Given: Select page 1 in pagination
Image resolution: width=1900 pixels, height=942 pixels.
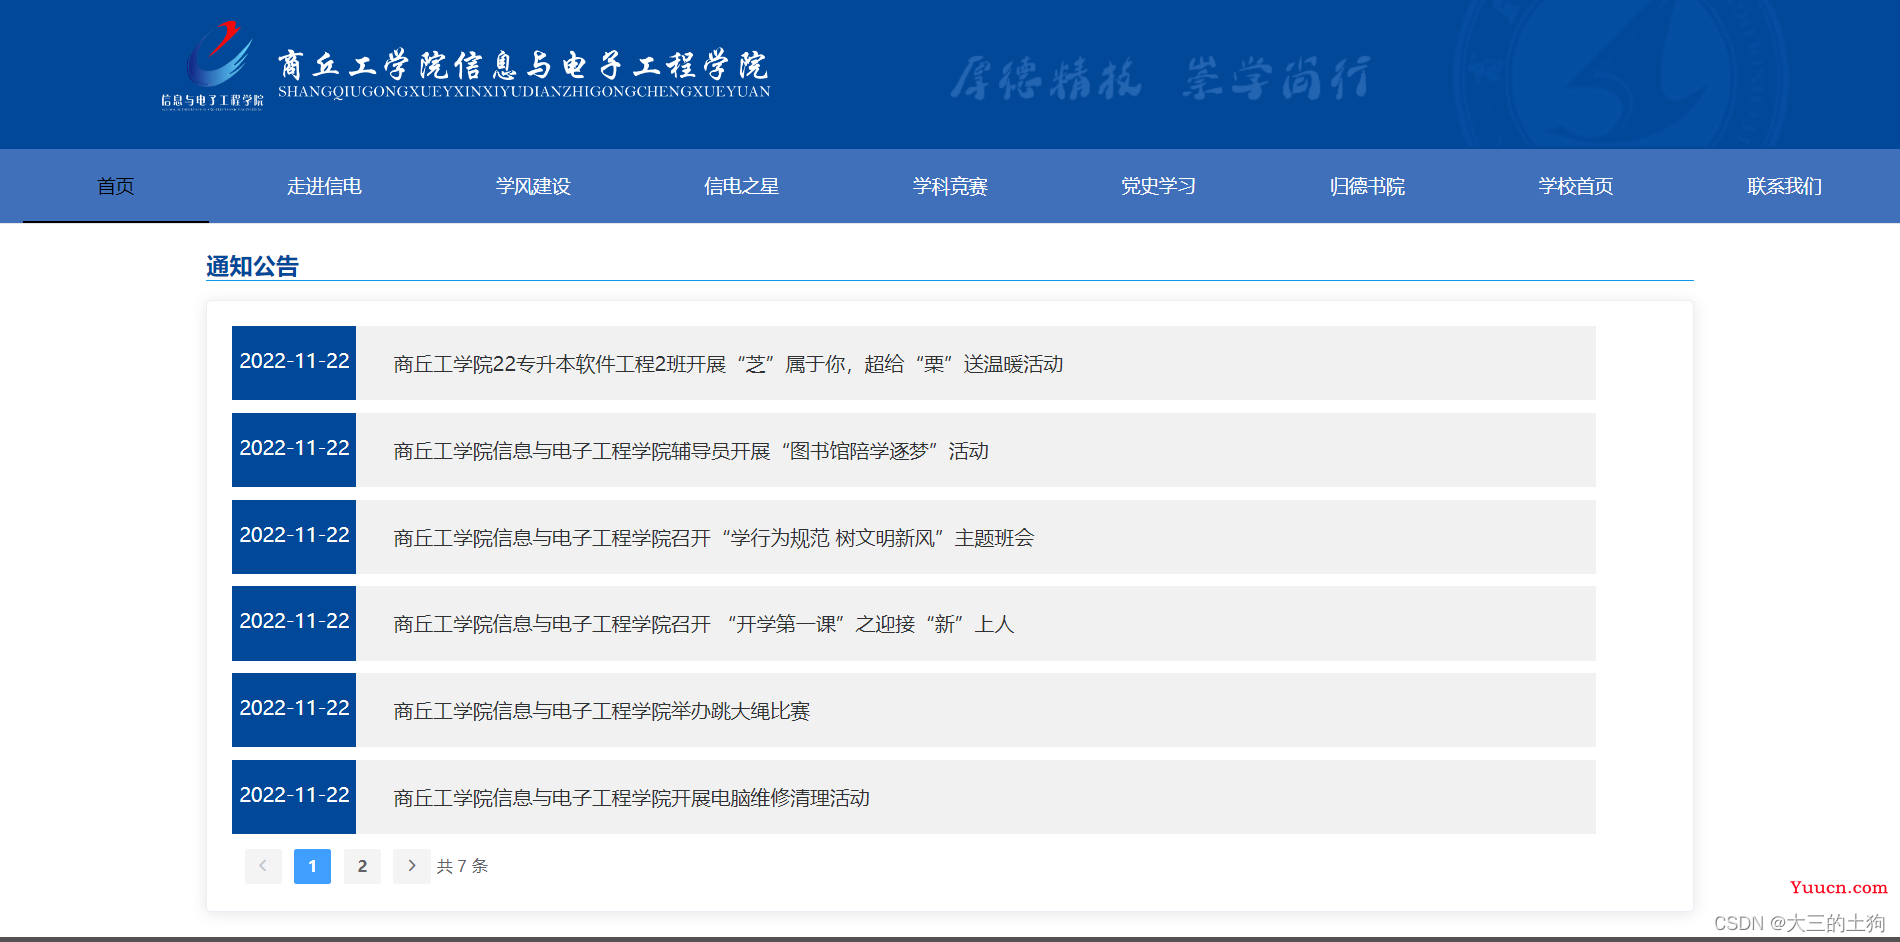Looking at the screenshot, I should pos(312,866).
